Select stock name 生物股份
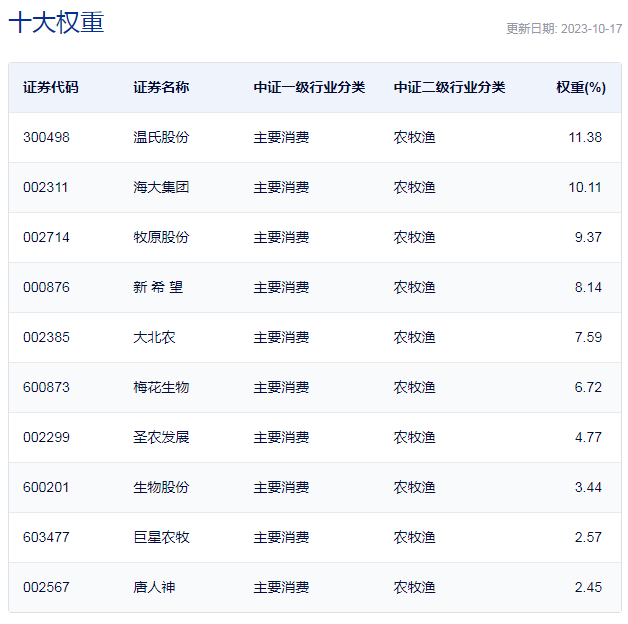Viewport: 628px width, 624px height. pos(161,487)
